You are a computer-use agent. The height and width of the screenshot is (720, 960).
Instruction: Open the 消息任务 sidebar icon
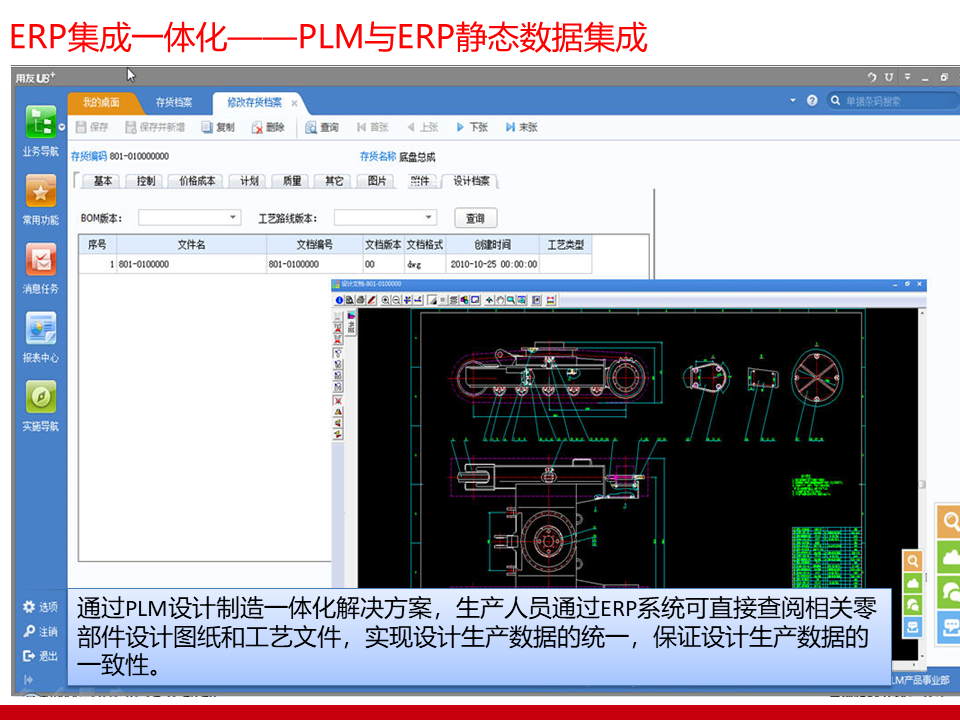[40, 259]
